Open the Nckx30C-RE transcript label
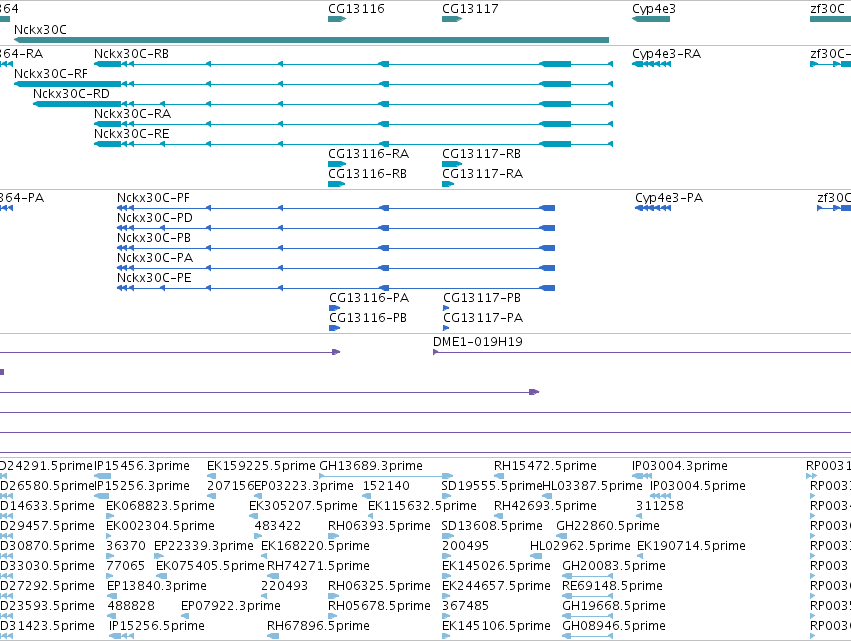This screenshot has width=851, height=641. 131,134
